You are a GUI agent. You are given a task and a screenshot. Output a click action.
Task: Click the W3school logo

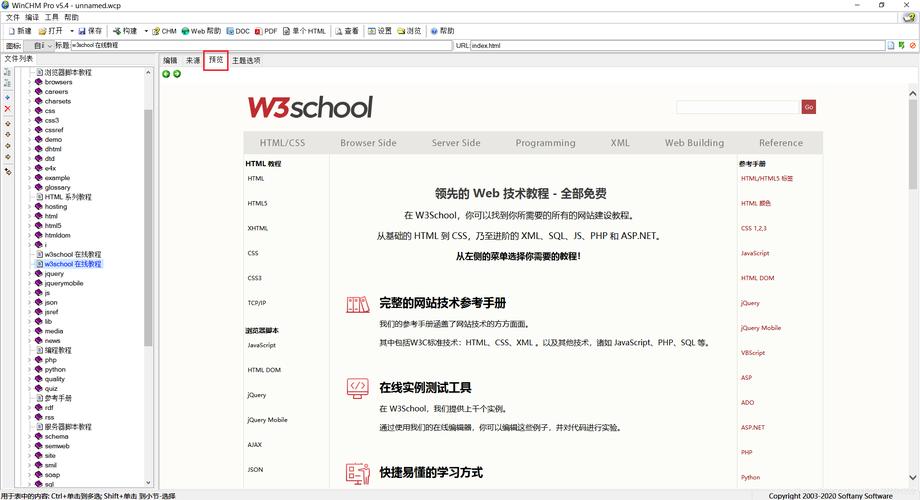click(310, 107)
